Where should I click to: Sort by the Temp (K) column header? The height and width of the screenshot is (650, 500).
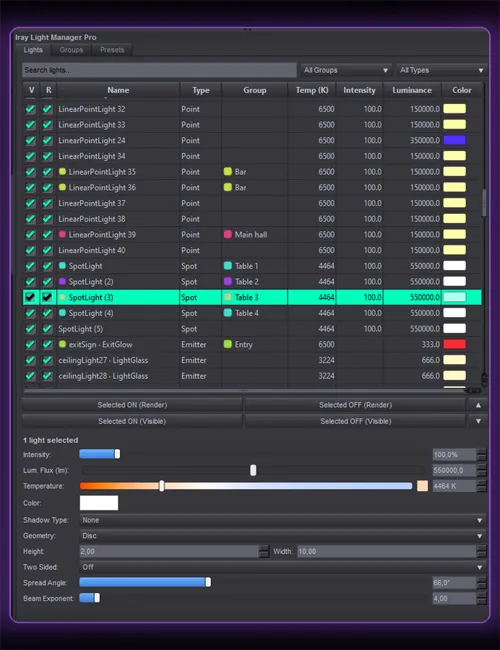[x=312, y=90]
